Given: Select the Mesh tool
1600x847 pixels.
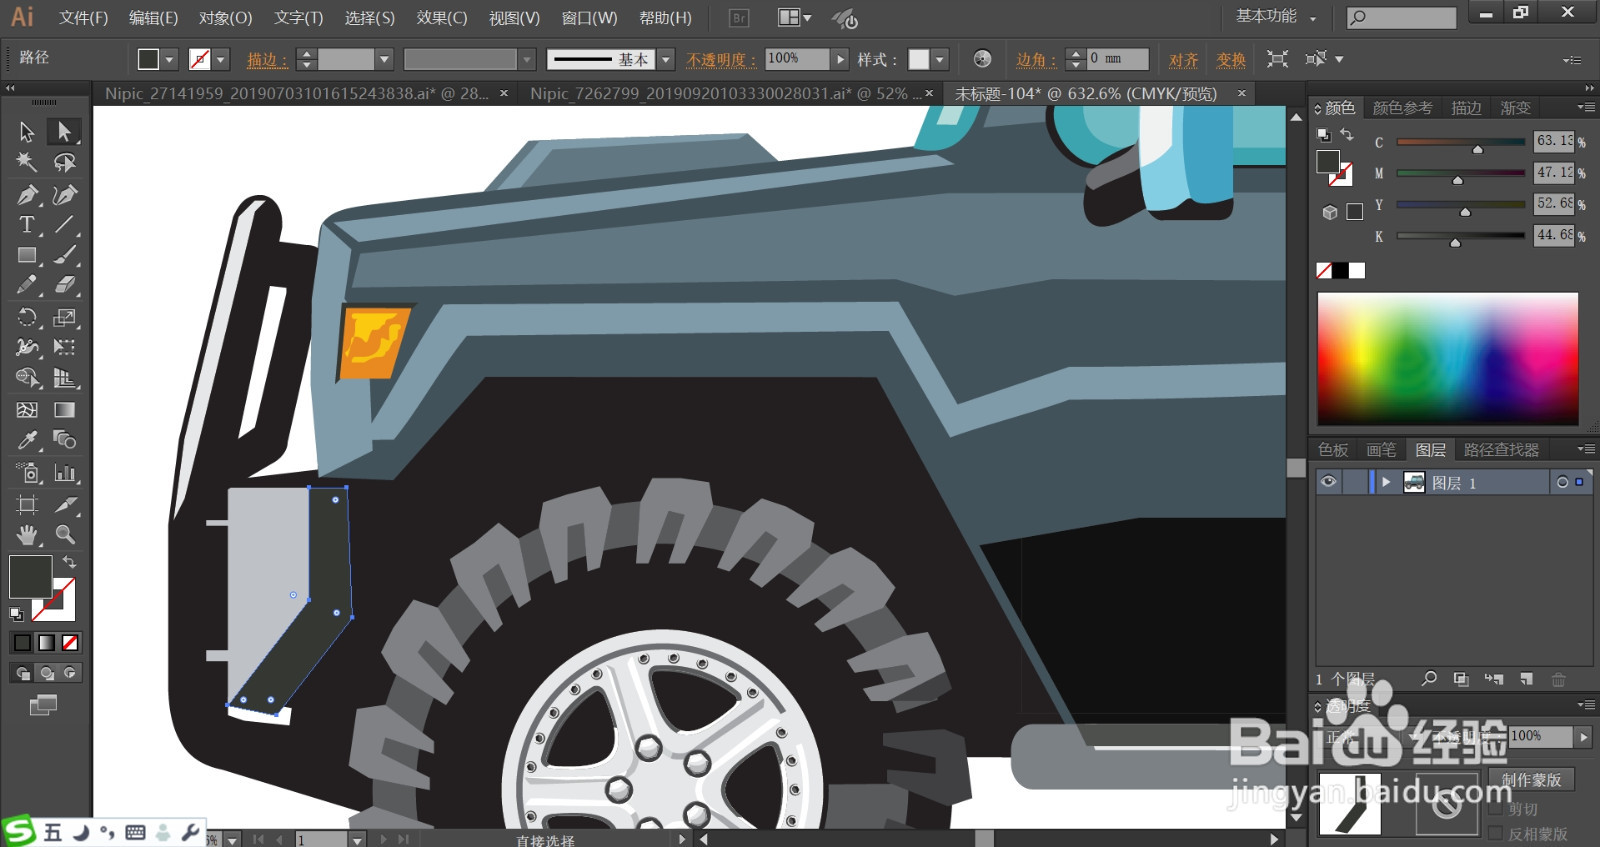Looking at the screenshot, I should (27, 410).
